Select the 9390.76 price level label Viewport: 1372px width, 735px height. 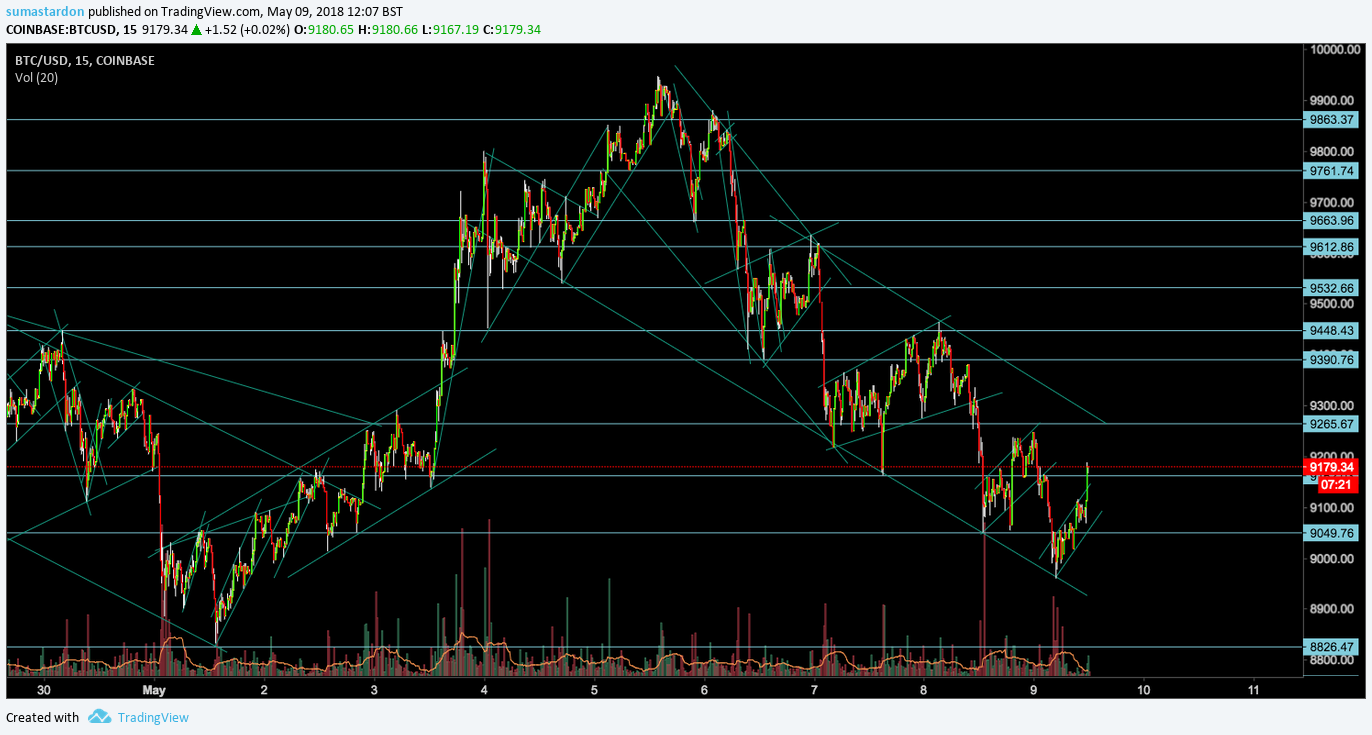point(1332,360)
